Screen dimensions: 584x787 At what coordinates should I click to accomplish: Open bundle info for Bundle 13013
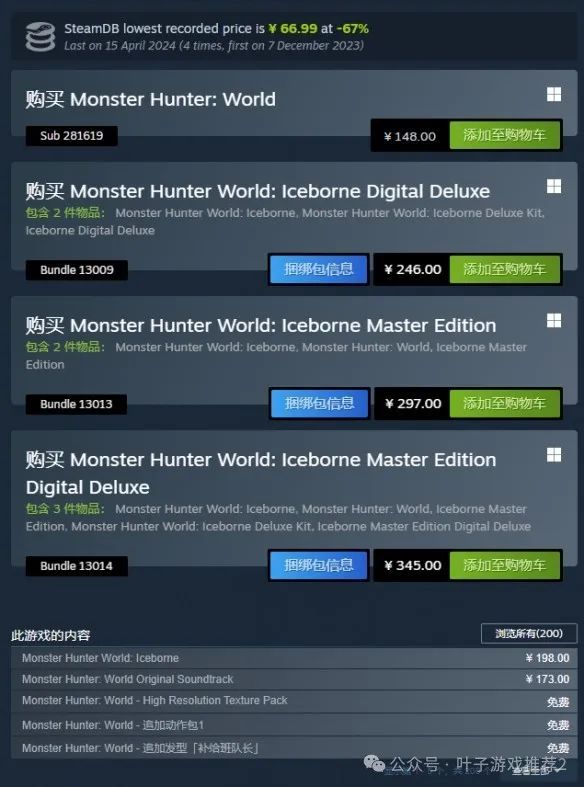point(319,403)
